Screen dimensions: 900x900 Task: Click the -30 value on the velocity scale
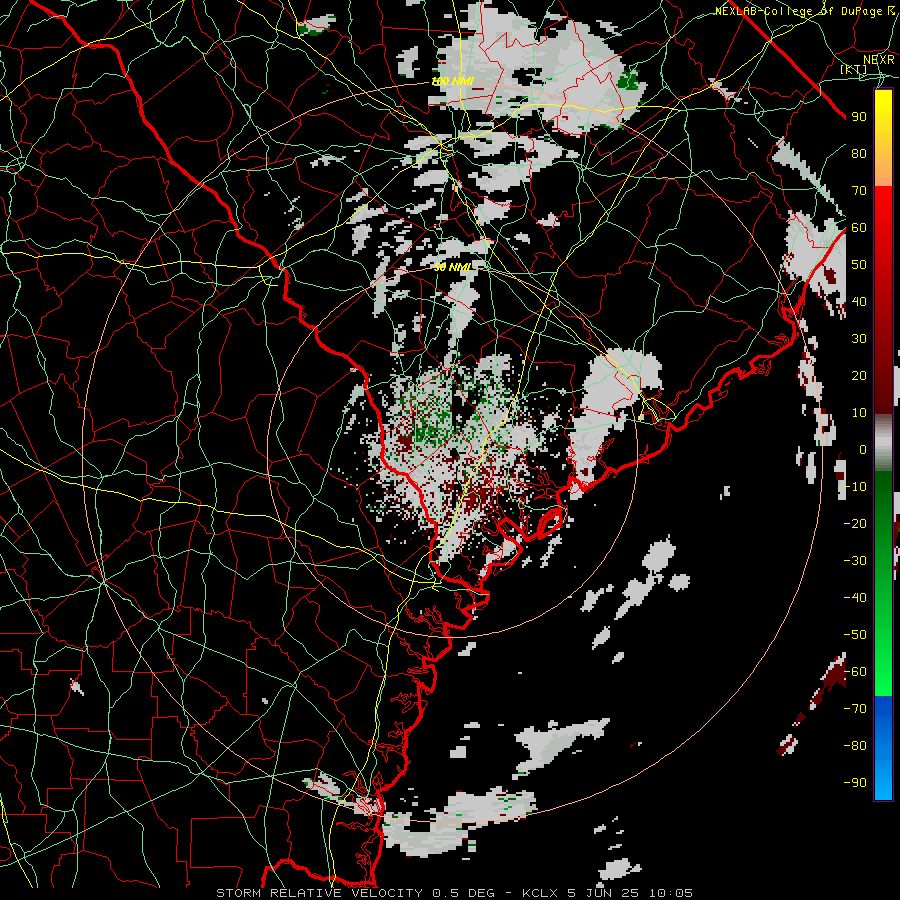click(x=855, y=561)
